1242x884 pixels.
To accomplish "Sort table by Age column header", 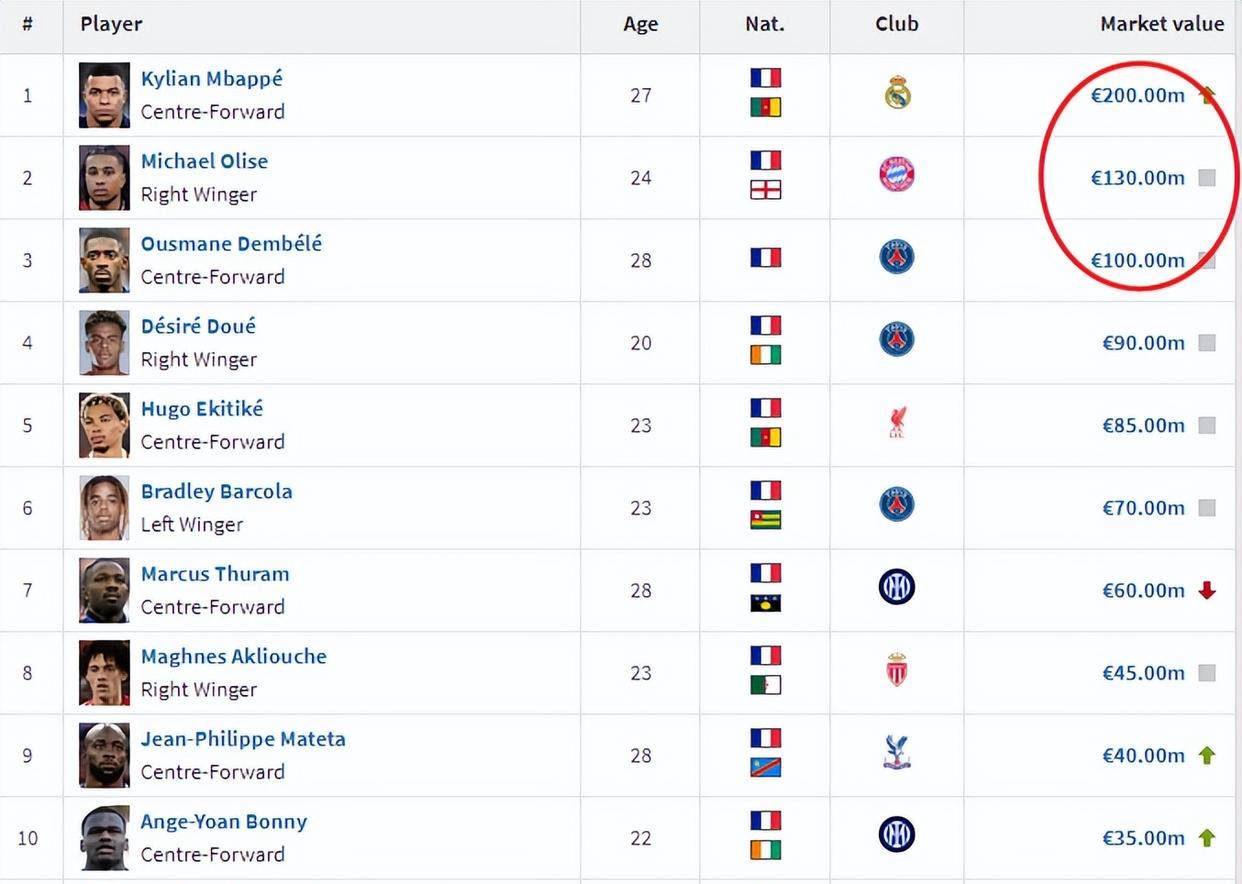I will 640,25.
